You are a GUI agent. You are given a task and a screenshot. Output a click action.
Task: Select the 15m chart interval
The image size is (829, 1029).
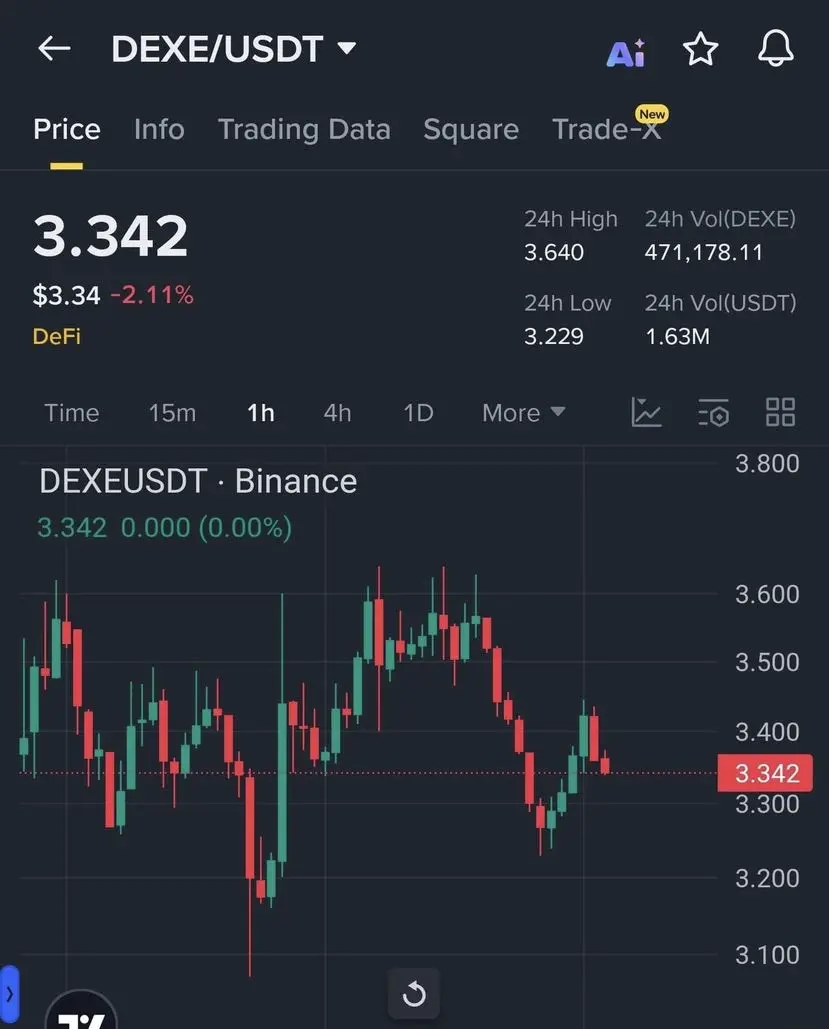(172, 413)
